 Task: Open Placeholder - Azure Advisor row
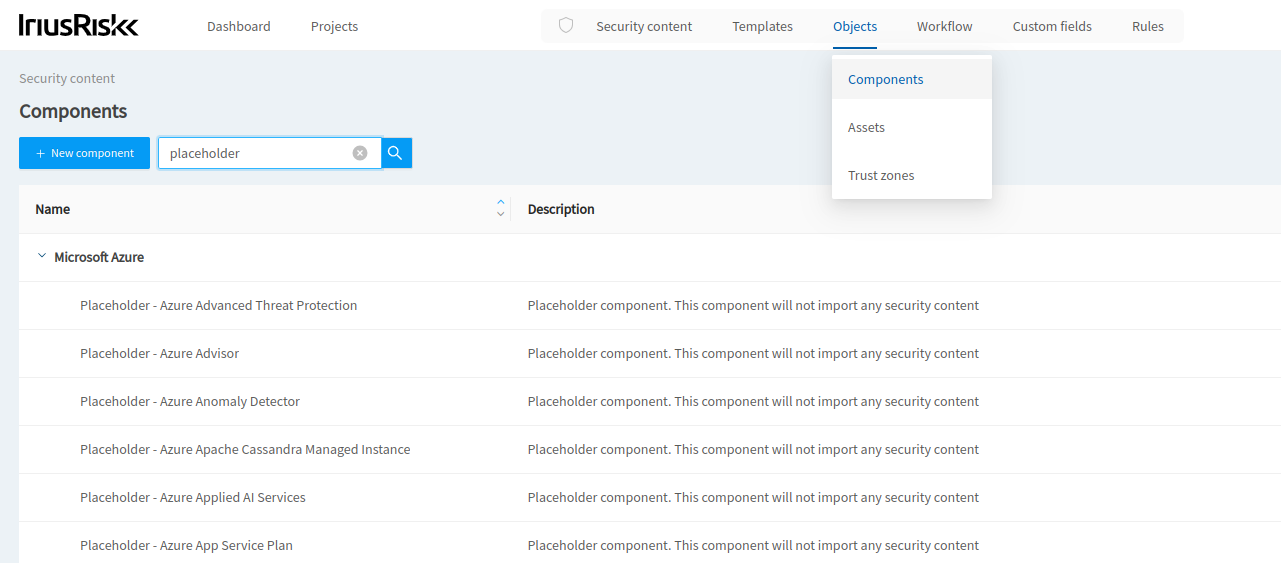pos(160,353)
